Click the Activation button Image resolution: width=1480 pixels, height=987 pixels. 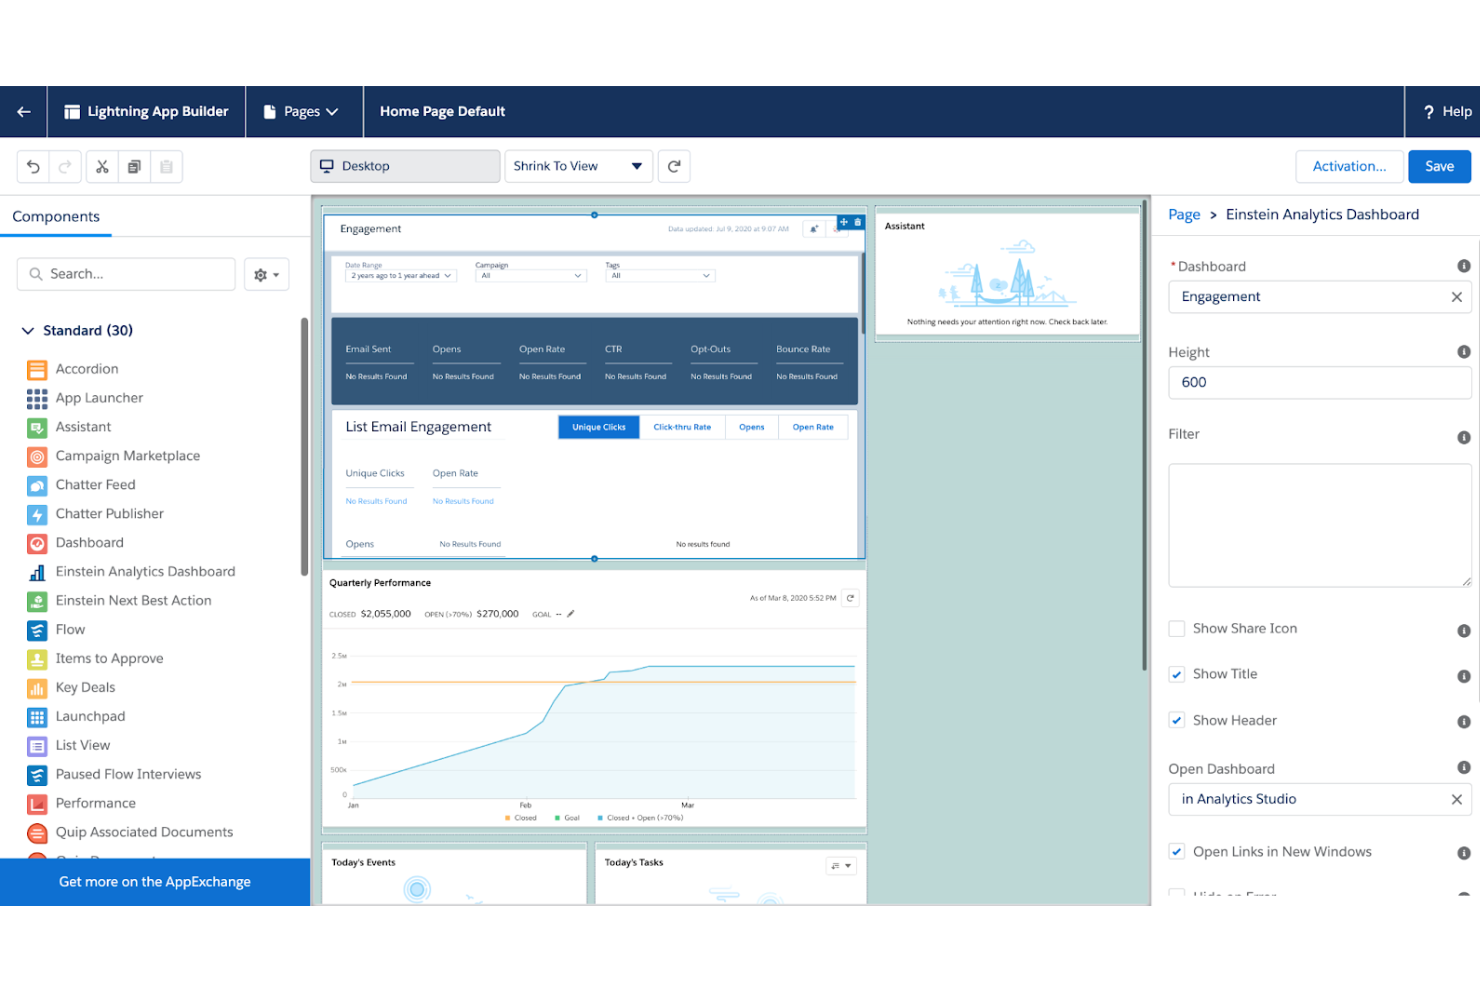[1349, 166]
